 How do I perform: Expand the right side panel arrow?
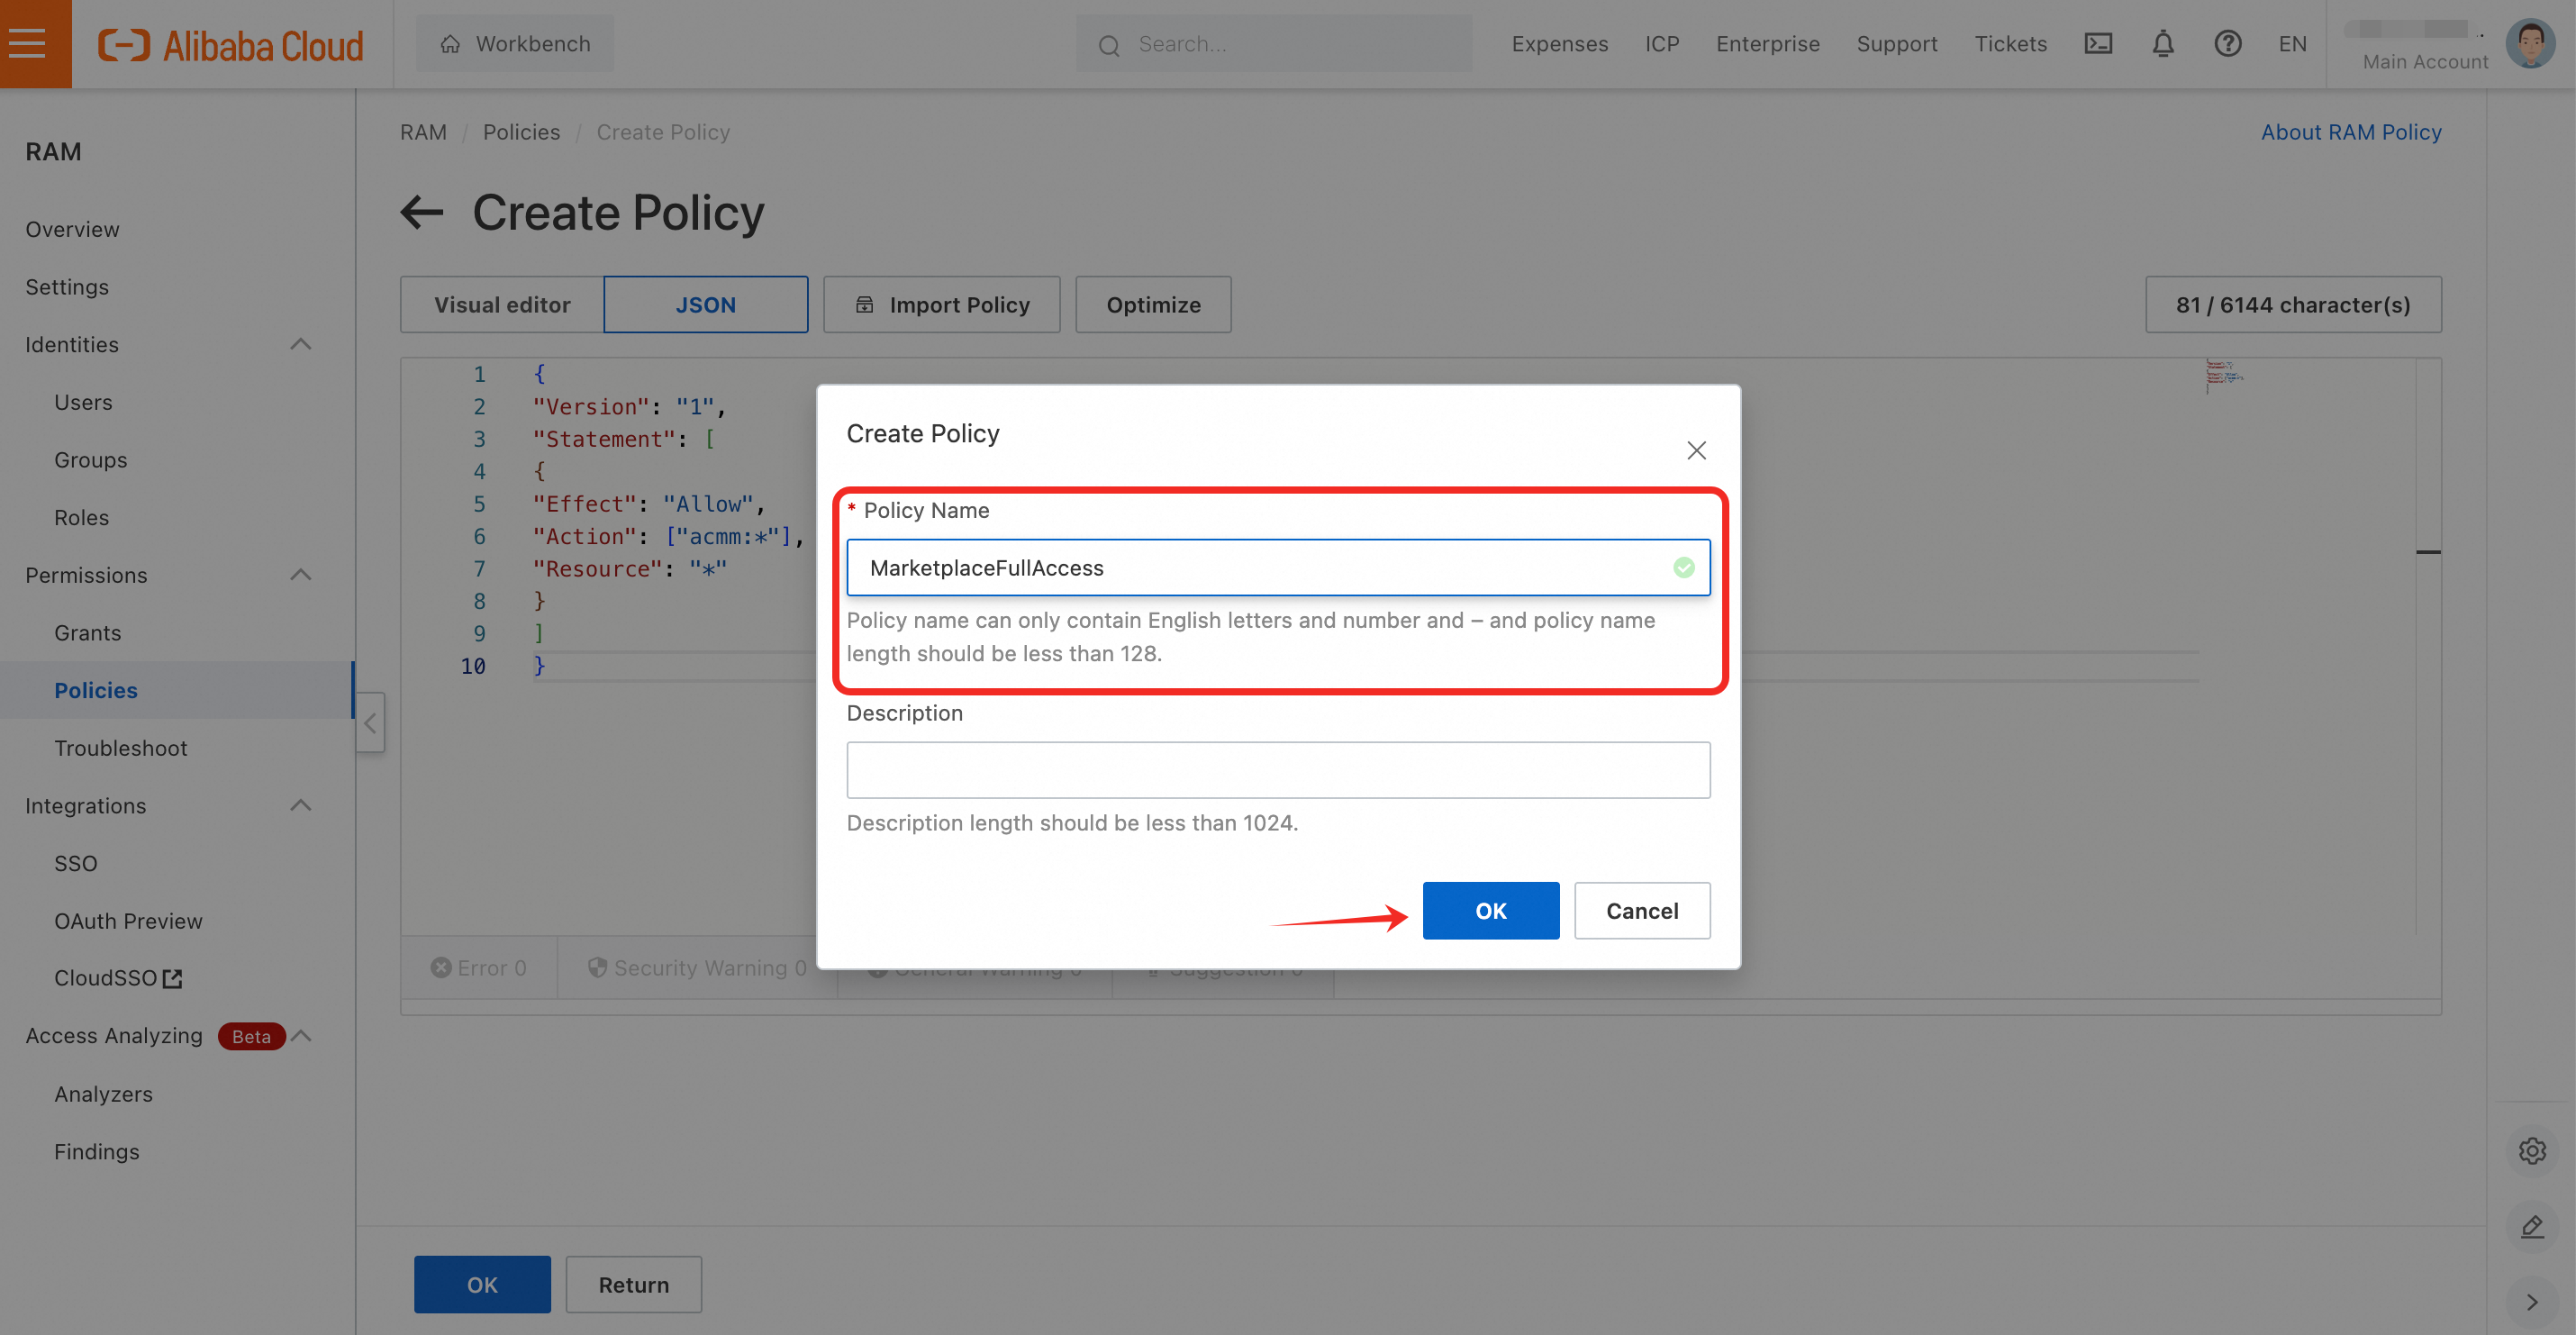pyautogui.click(x=2532, y=1302)
